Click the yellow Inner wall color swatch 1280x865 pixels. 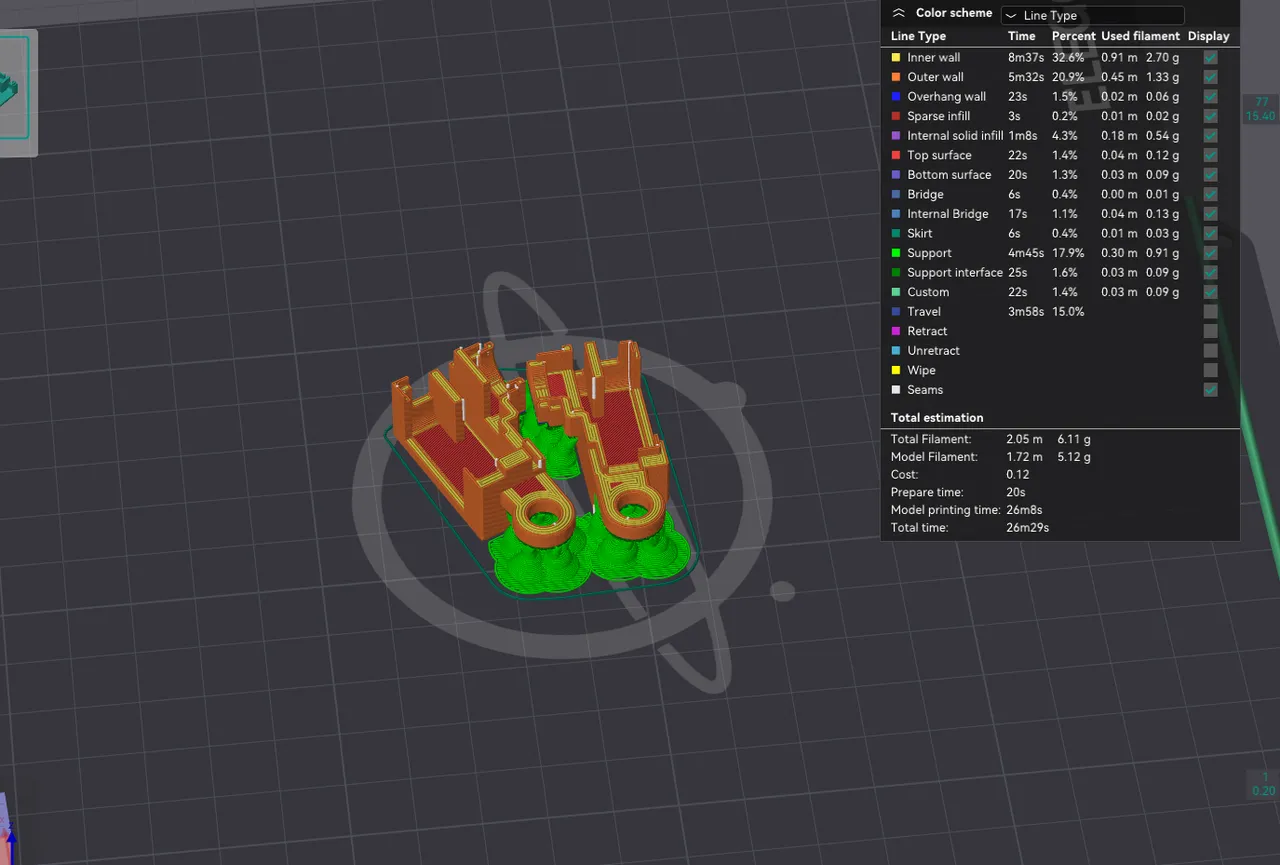[896, 58]
